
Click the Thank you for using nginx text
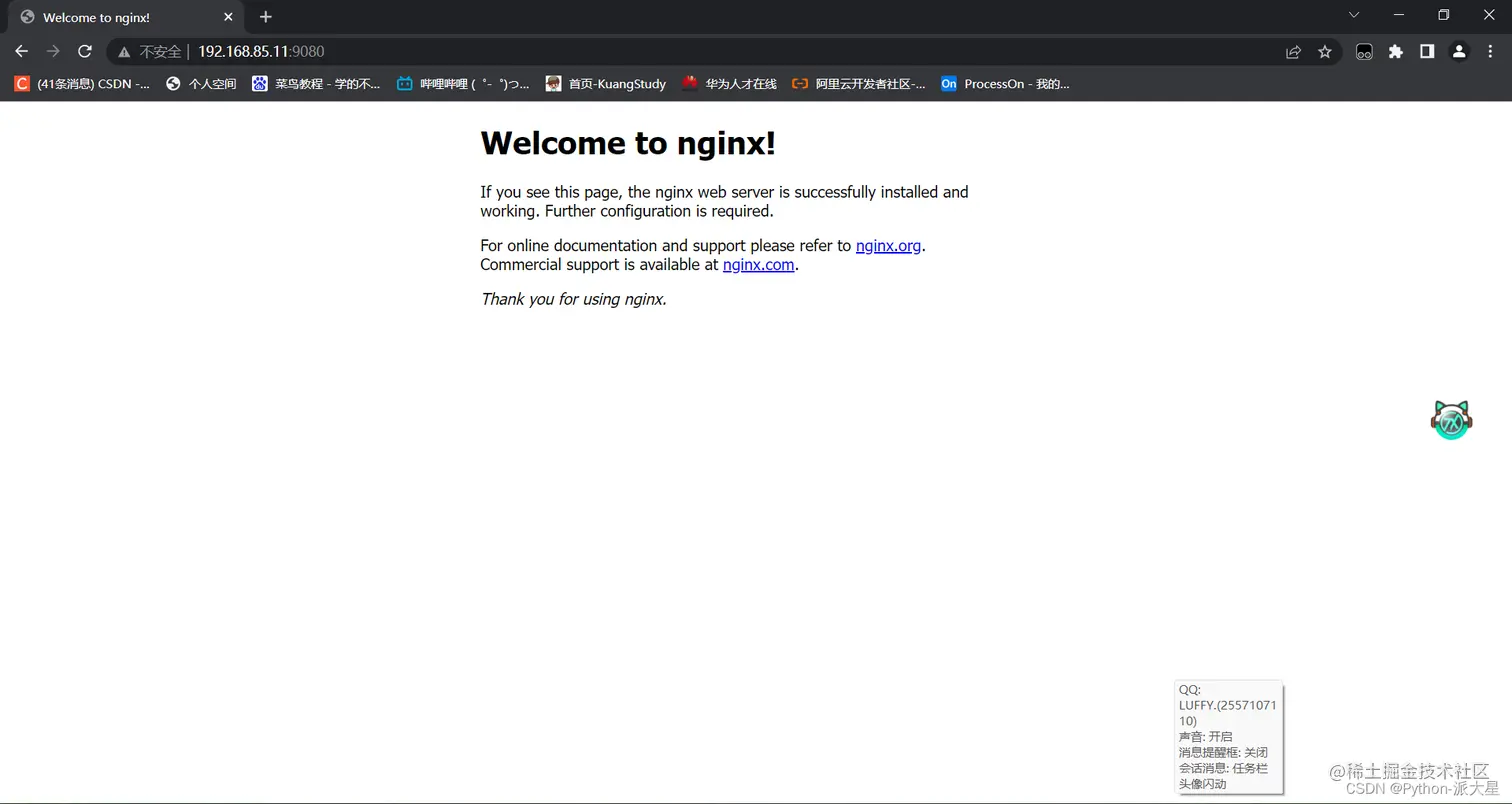573,299
